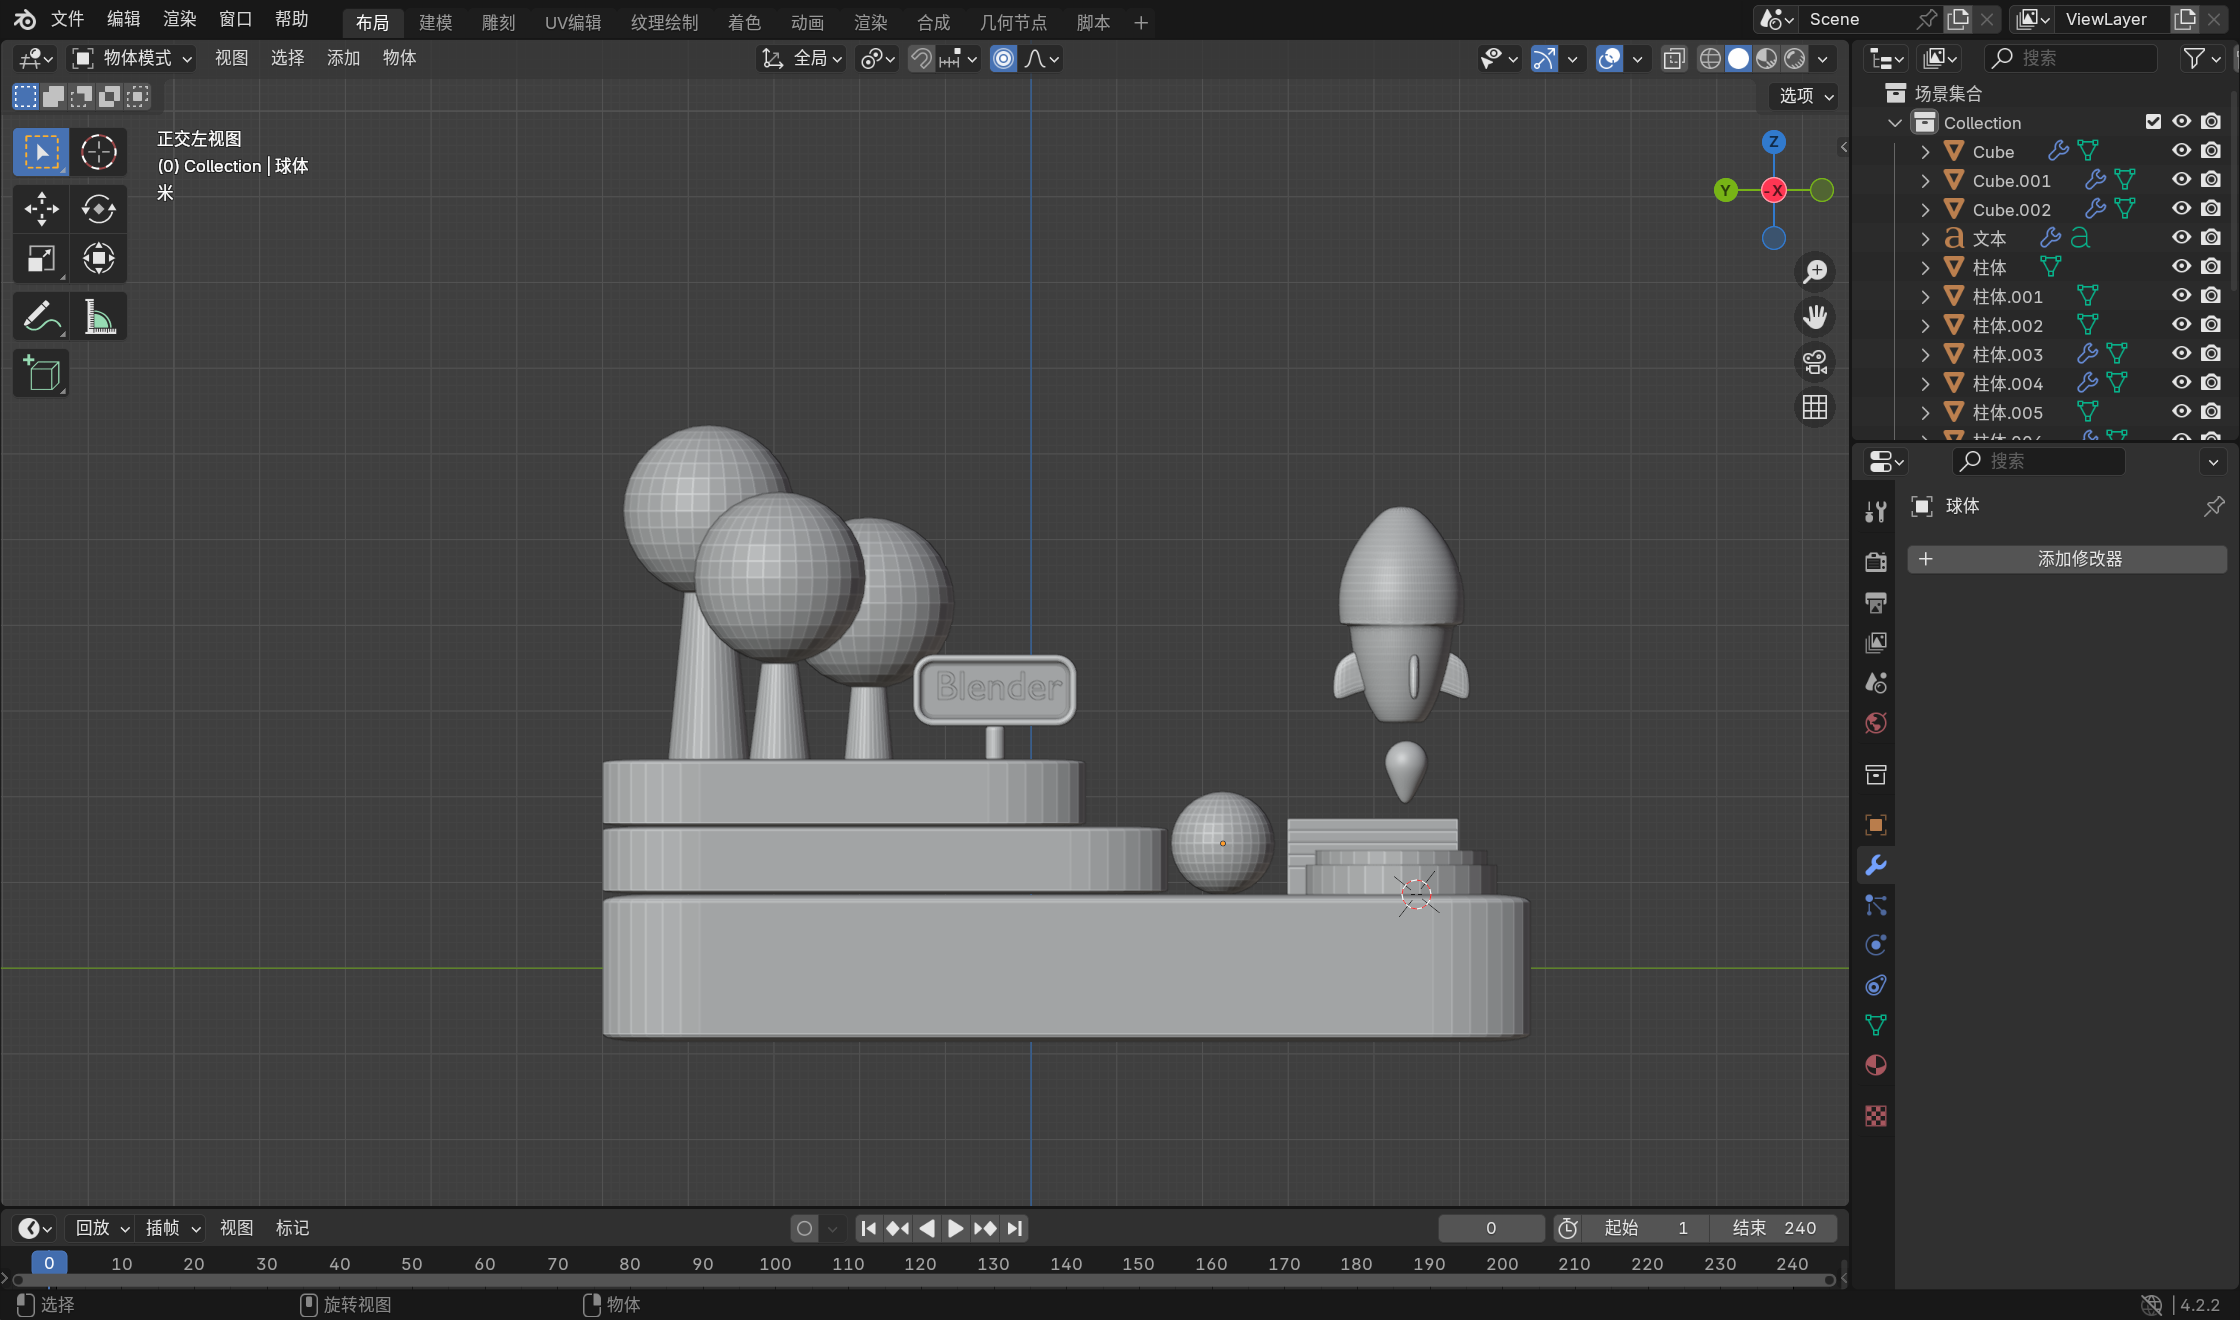This screenshot has height=1320, width=2240.
Task: Hide Cube.001 using its eye icon
Action: coord(2181,180)
